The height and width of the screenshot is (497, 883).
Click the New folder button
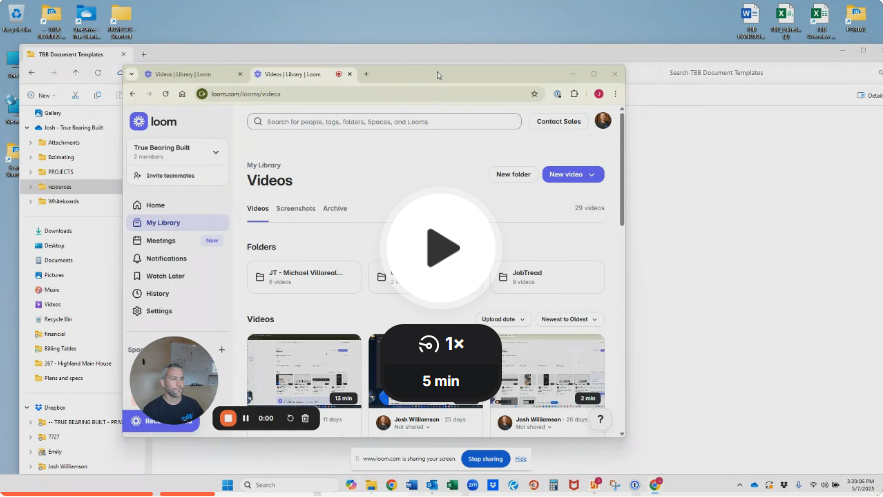(x=513, y=174)
